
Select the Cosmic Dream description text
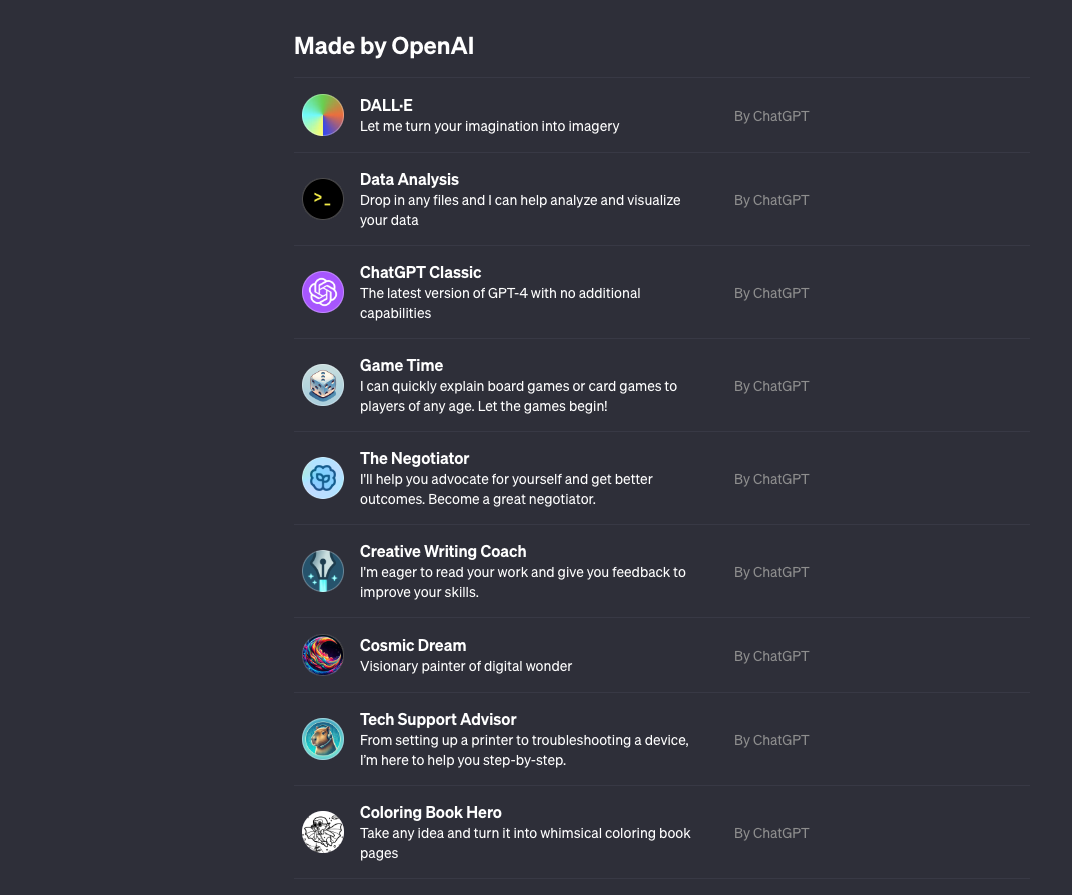click(x=466, y=666)
